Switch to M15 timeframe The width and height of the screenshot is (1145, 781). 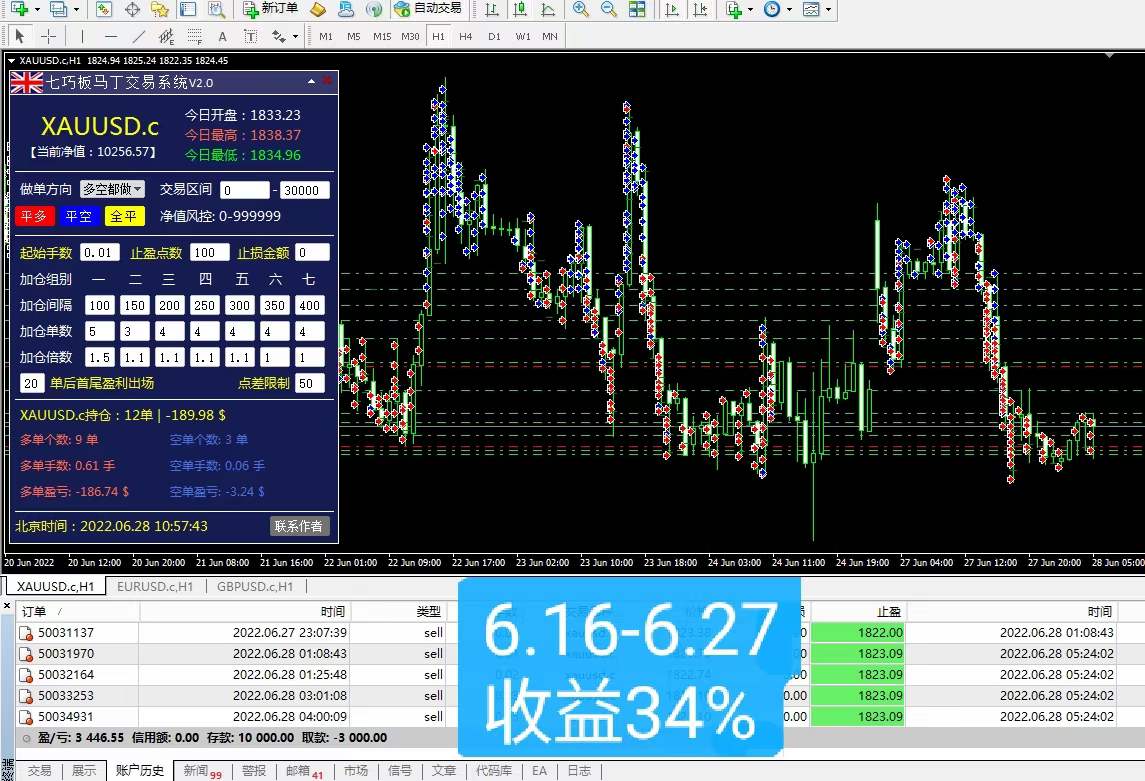coord(382,36)
